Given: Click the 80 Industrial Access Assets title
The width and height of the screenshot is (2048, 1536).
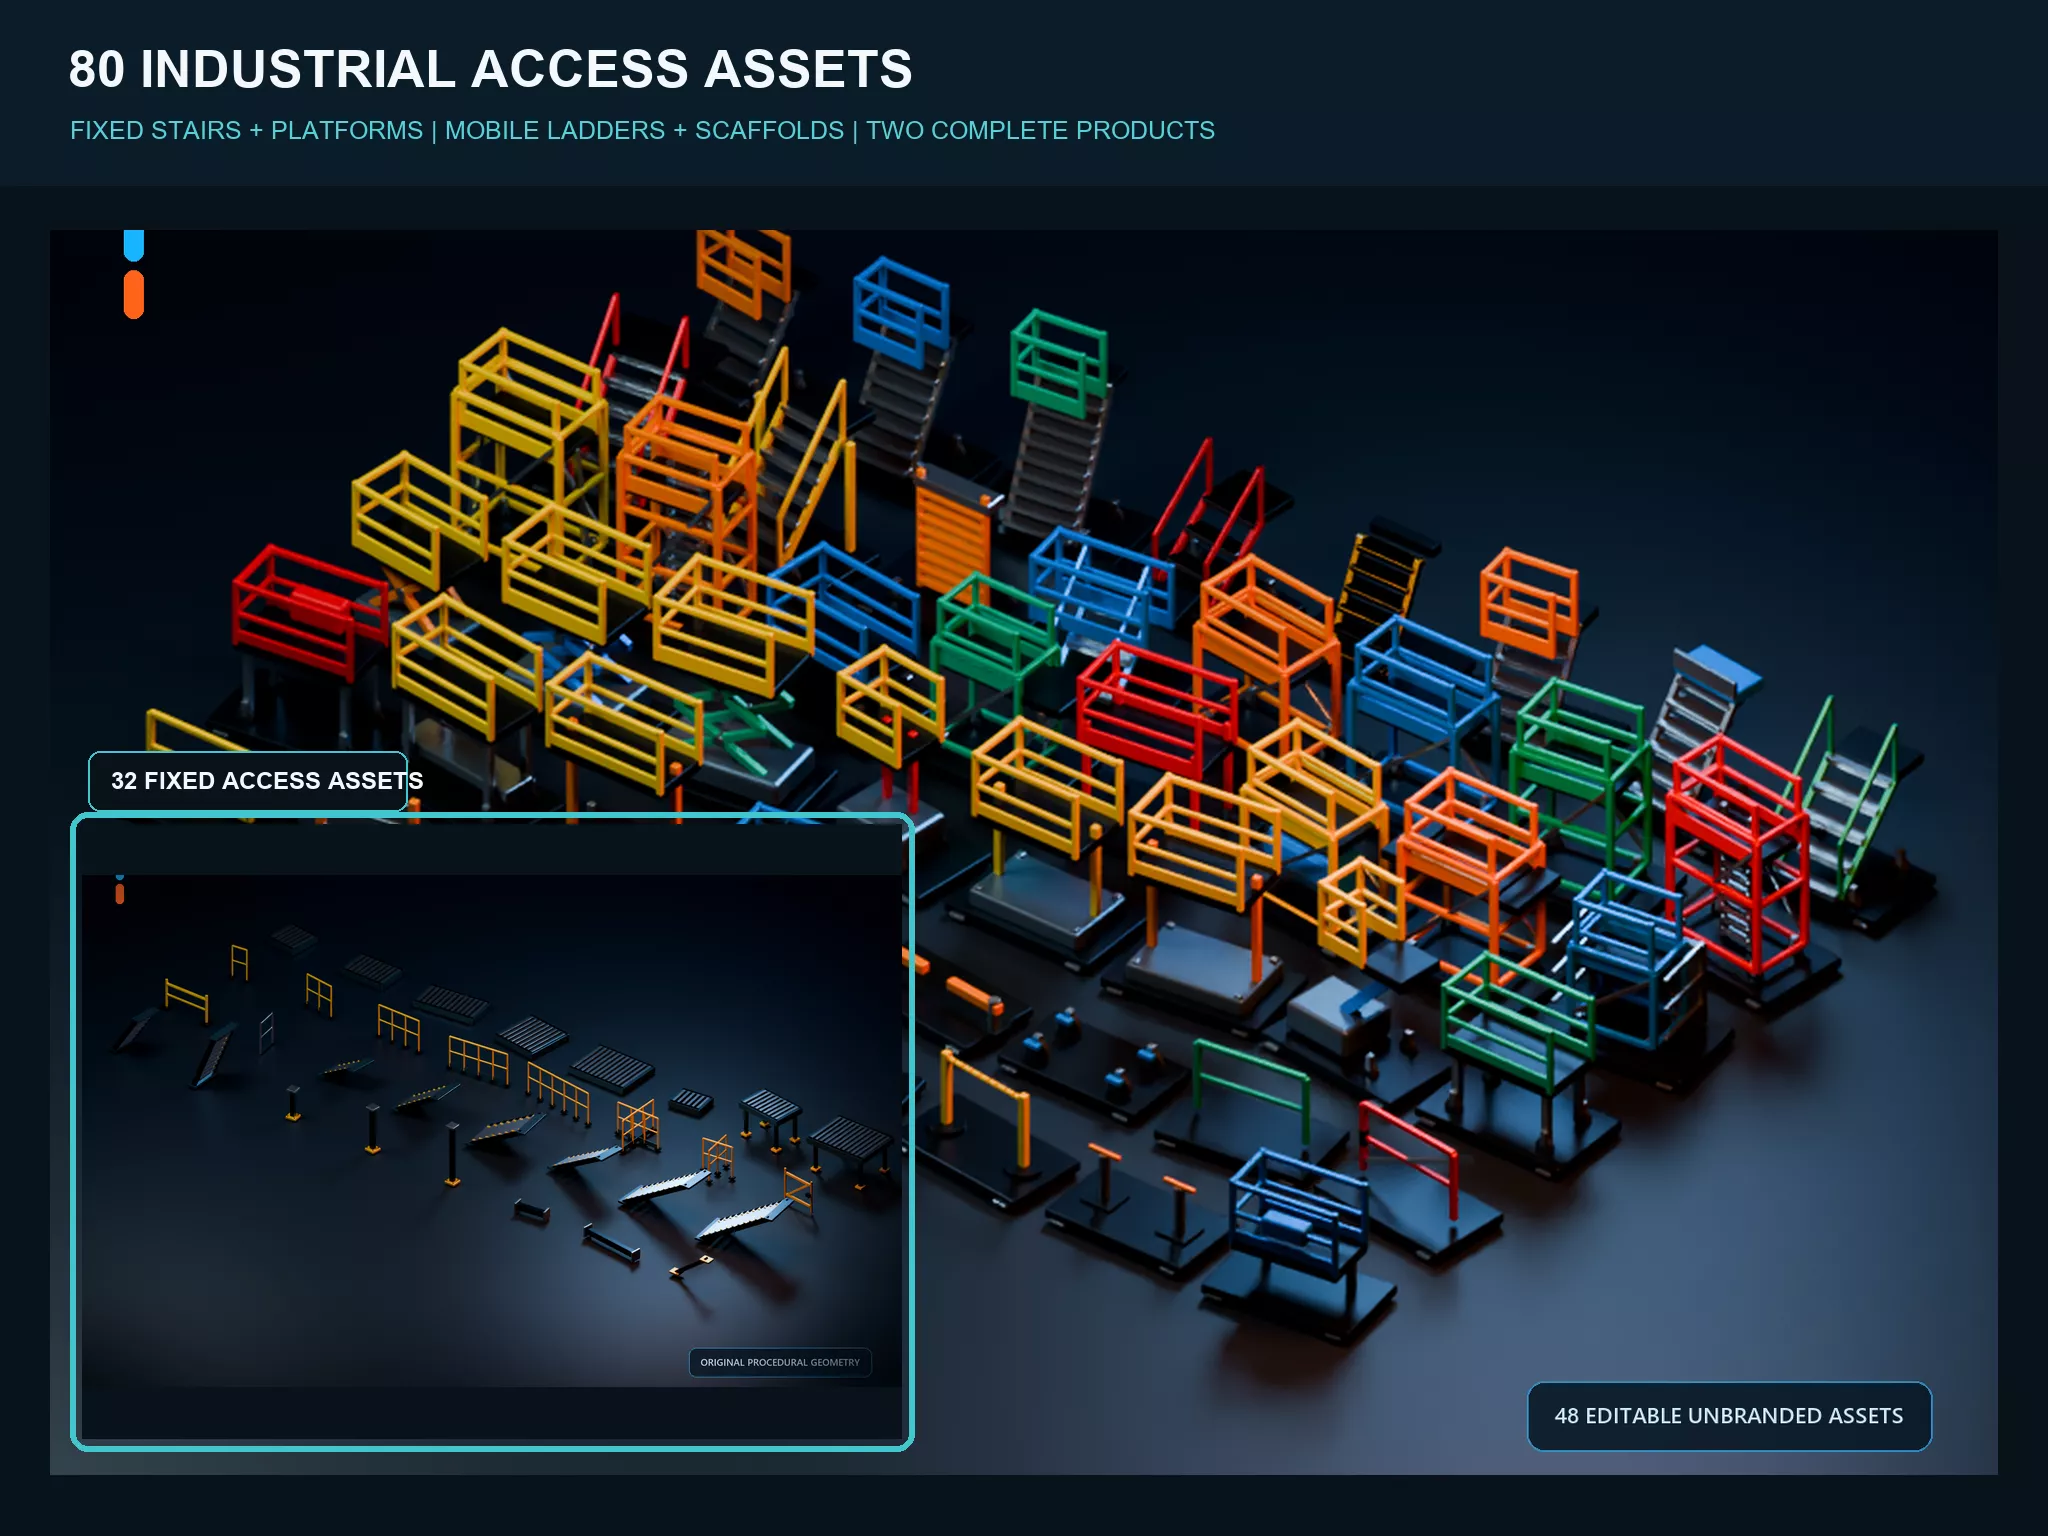Looking at the screenshot, I should (491, 69).
